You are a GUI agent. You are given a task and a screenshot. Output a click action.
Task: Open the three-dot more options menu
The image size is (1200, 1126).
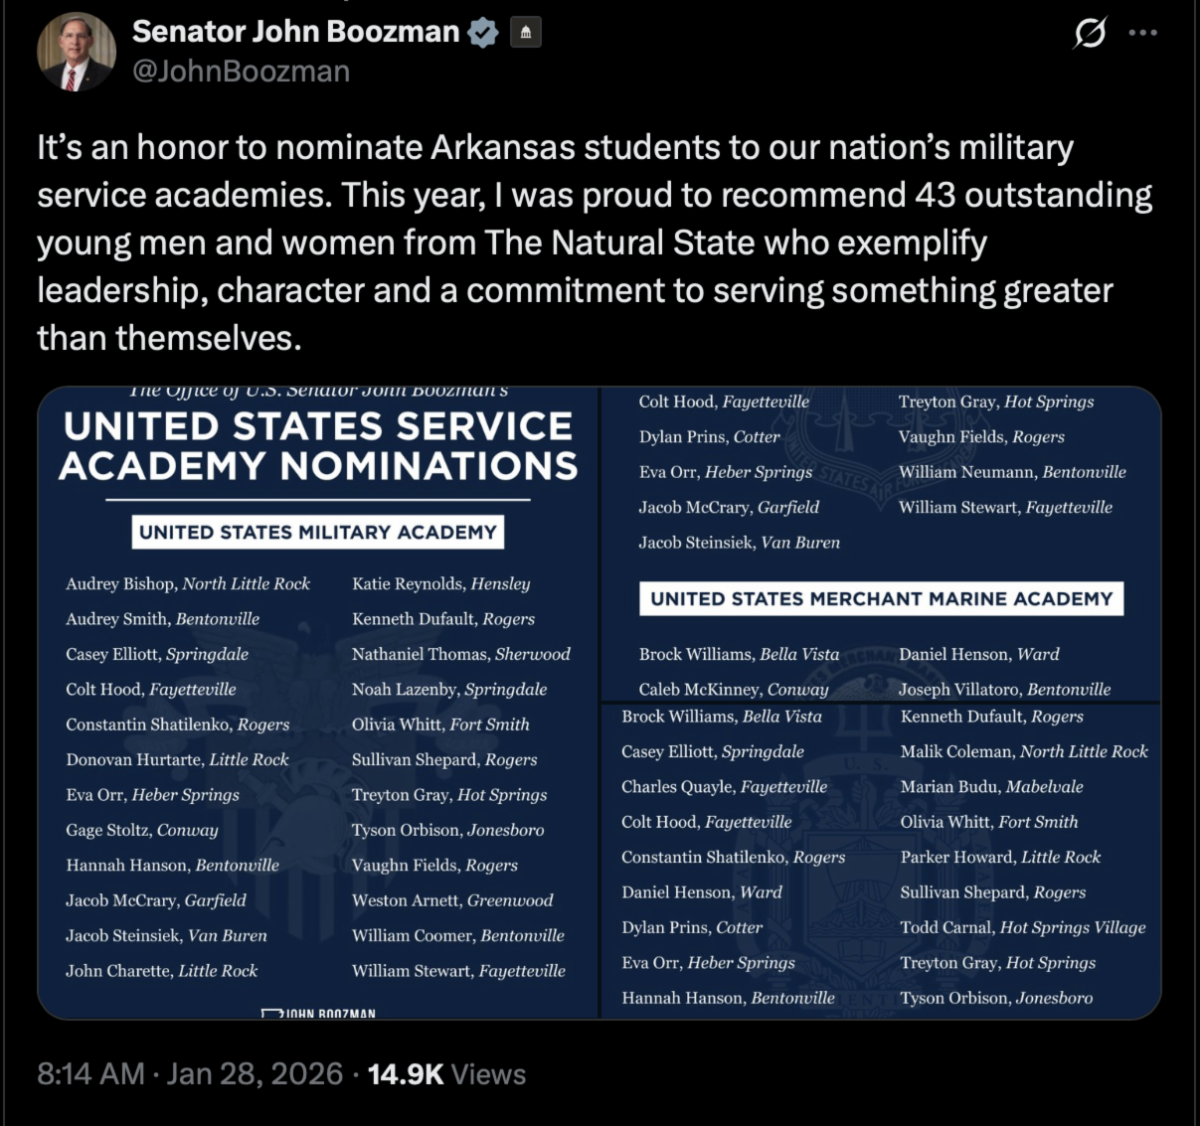1142,33
